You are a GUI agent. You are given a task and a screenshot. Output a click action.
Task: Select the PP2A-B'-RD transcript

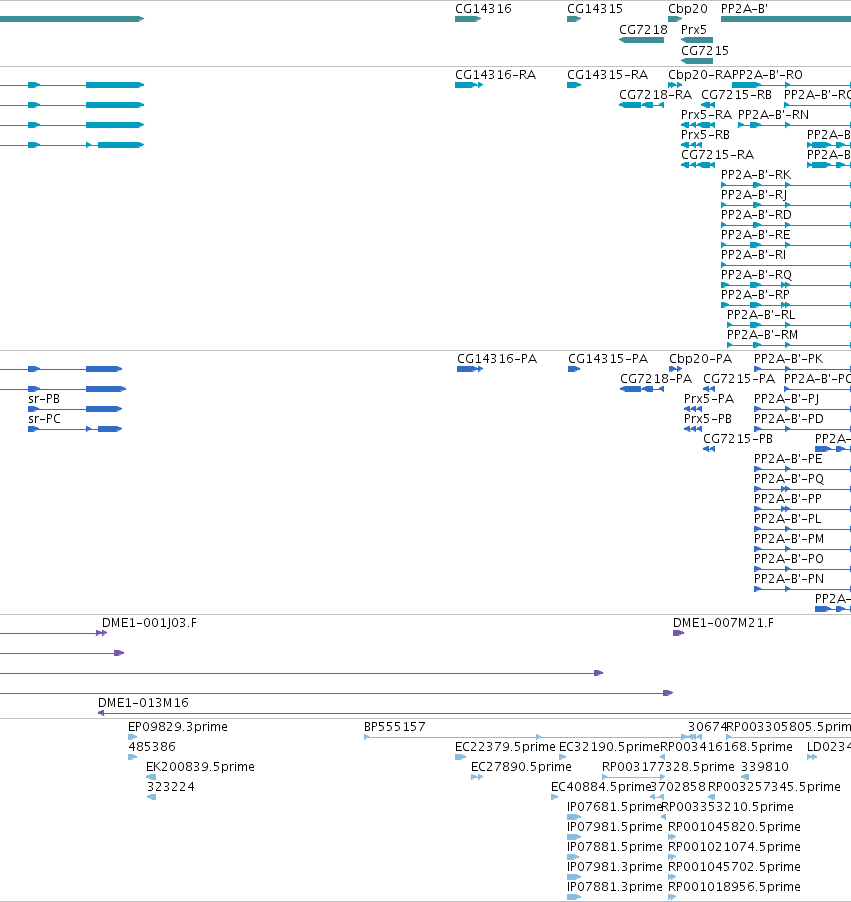(x=756, y=215)
